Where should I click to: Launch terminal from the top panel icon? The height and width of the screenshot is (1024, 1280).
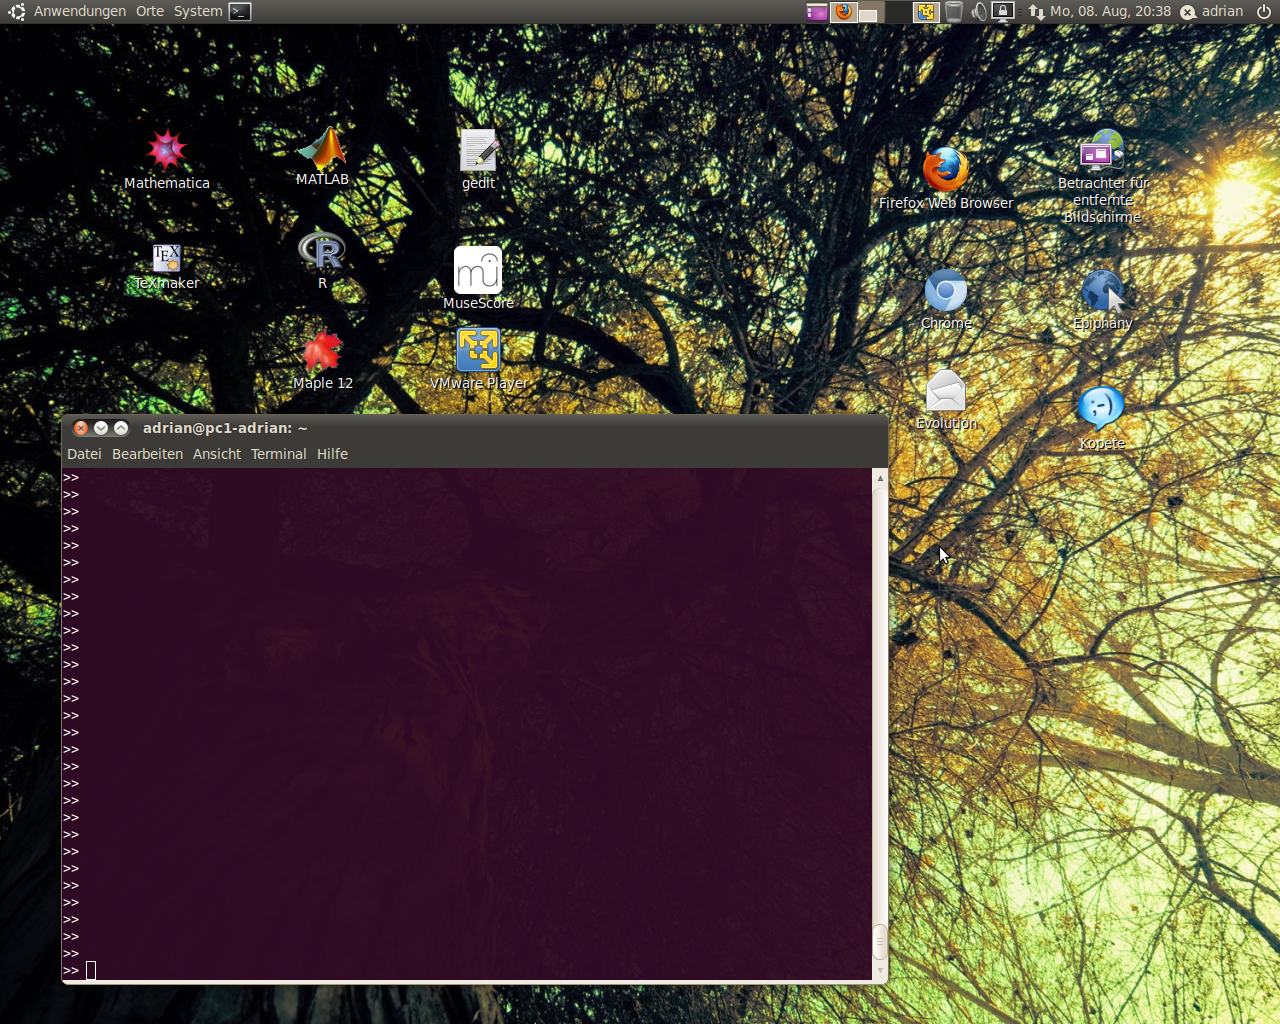(x=240, y=12)
